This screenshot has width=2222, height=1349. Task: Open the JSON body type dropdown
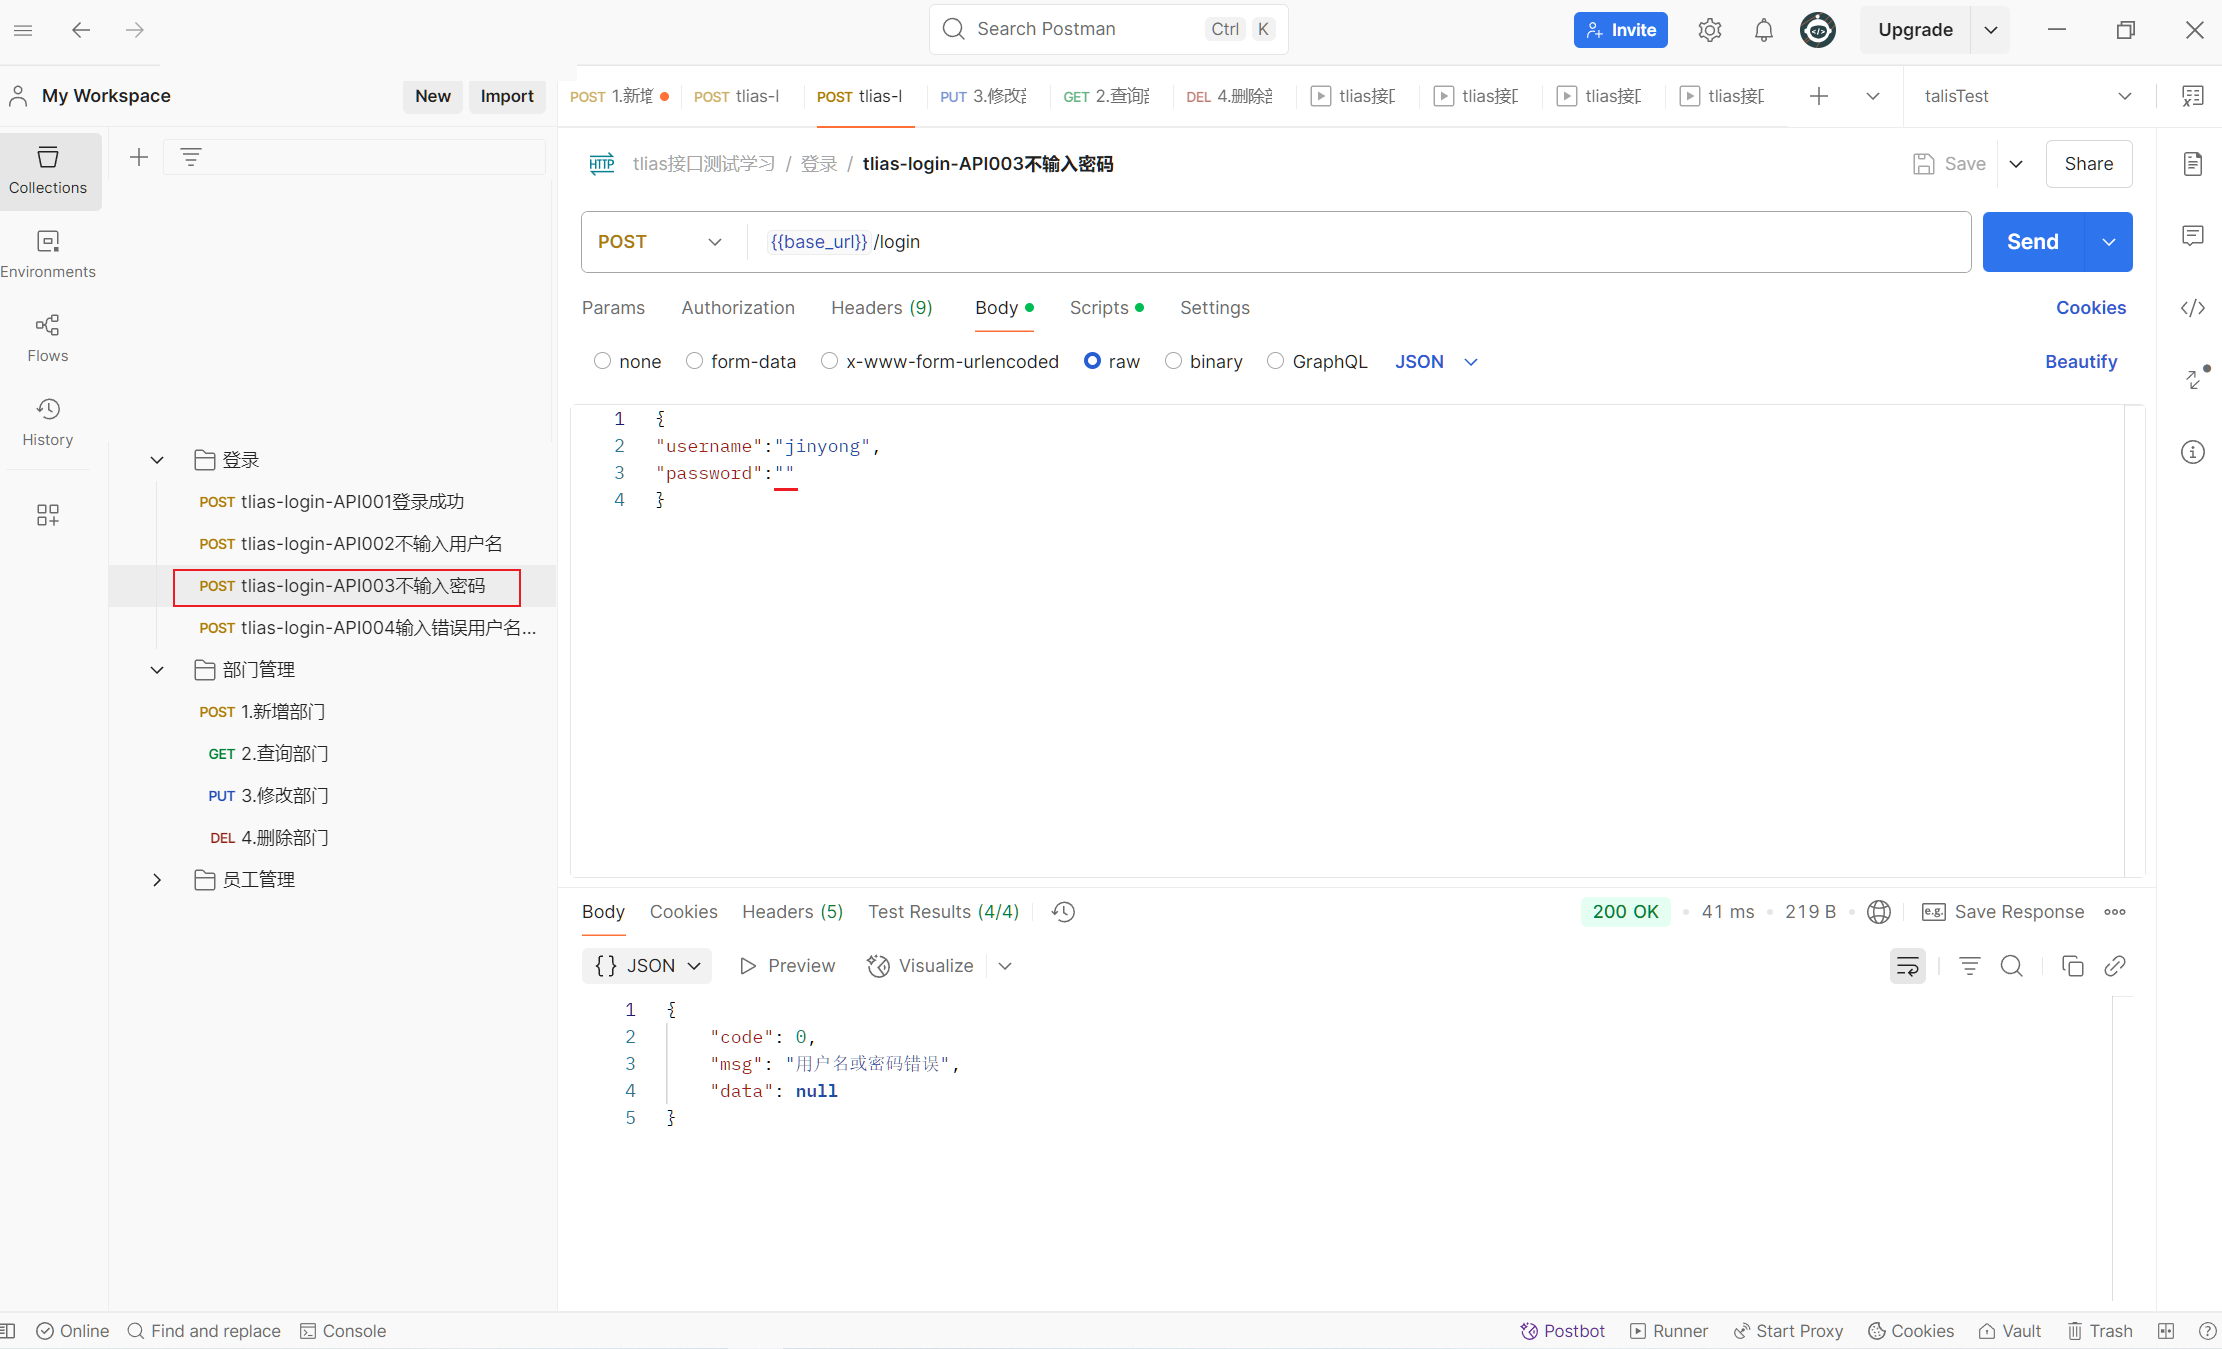tap(1436, 362)
